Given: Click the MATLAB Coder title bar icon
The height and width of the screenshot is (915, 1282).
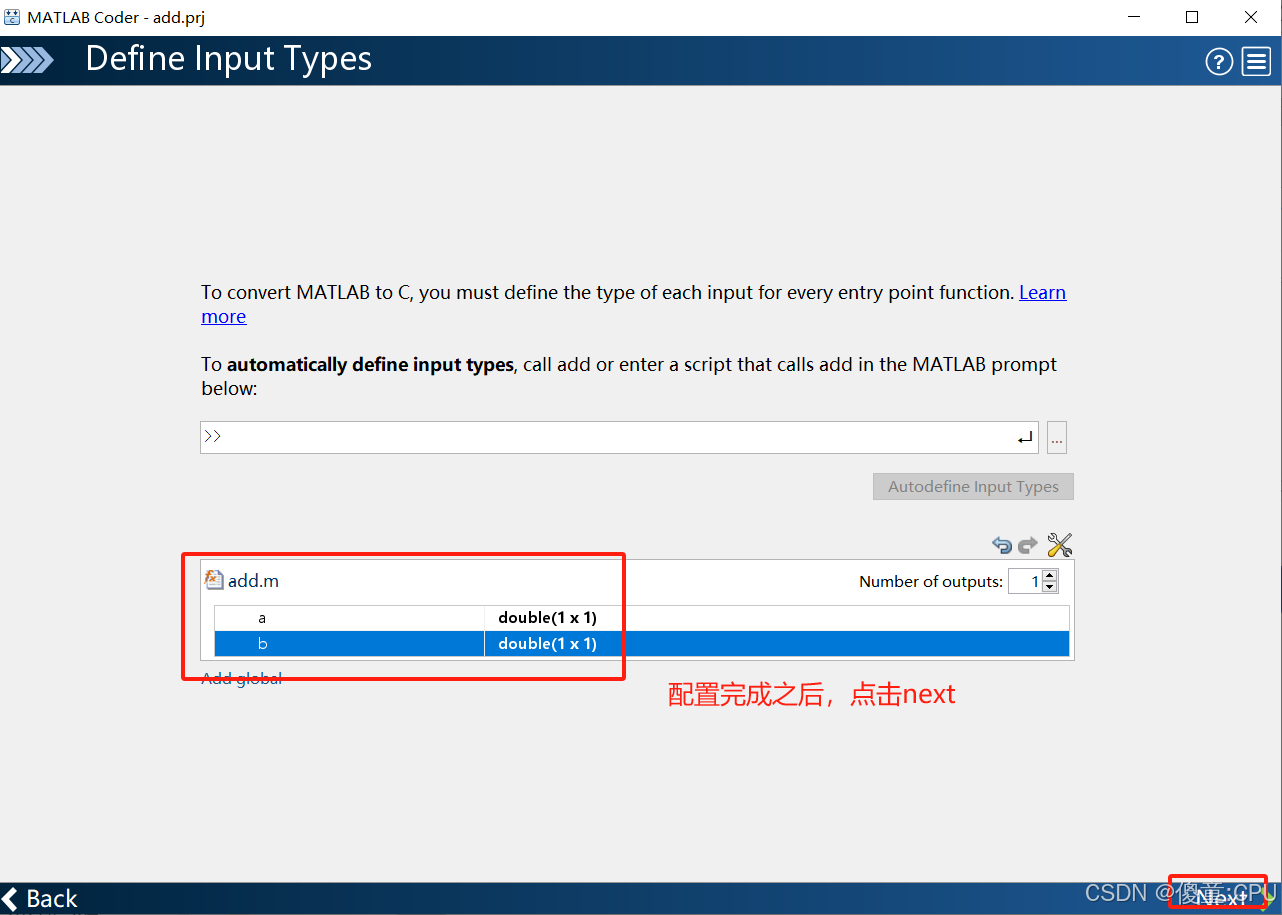Looking at the screenshot, I should click(x=12, y=17).
